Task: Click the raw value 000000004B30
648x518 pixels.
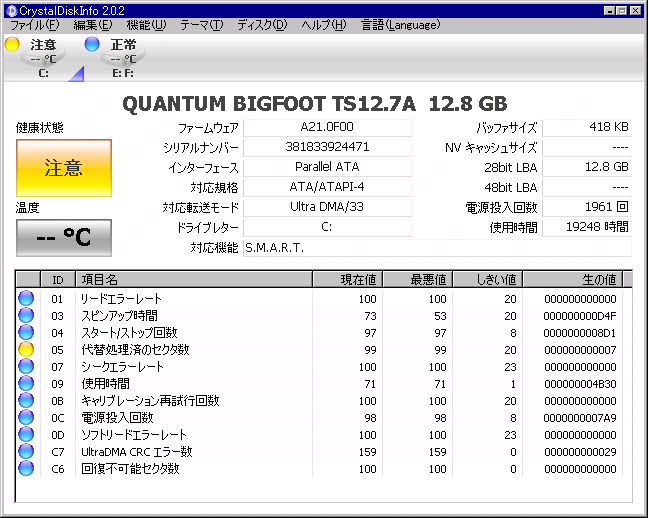Action: point(580,384)
